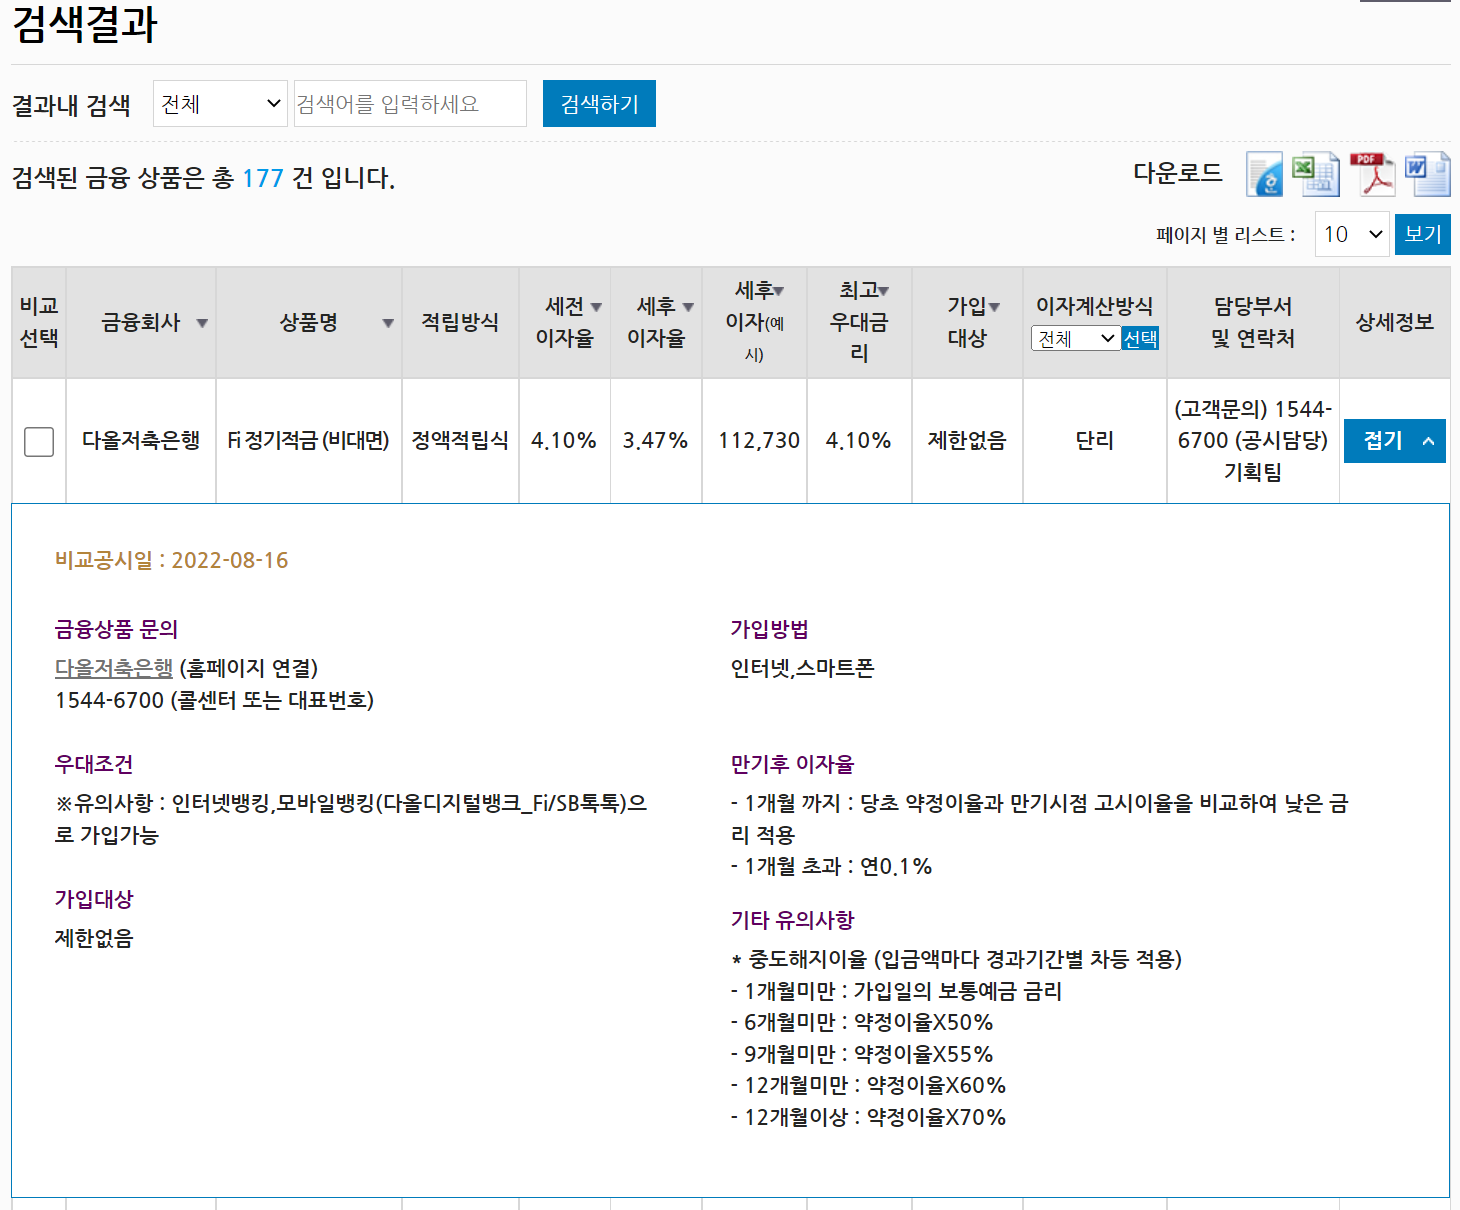The width and height of the screenshot is (1460, 1210).
Task: Sort by 세전 이자율 arrow
Action: (596, 307)
